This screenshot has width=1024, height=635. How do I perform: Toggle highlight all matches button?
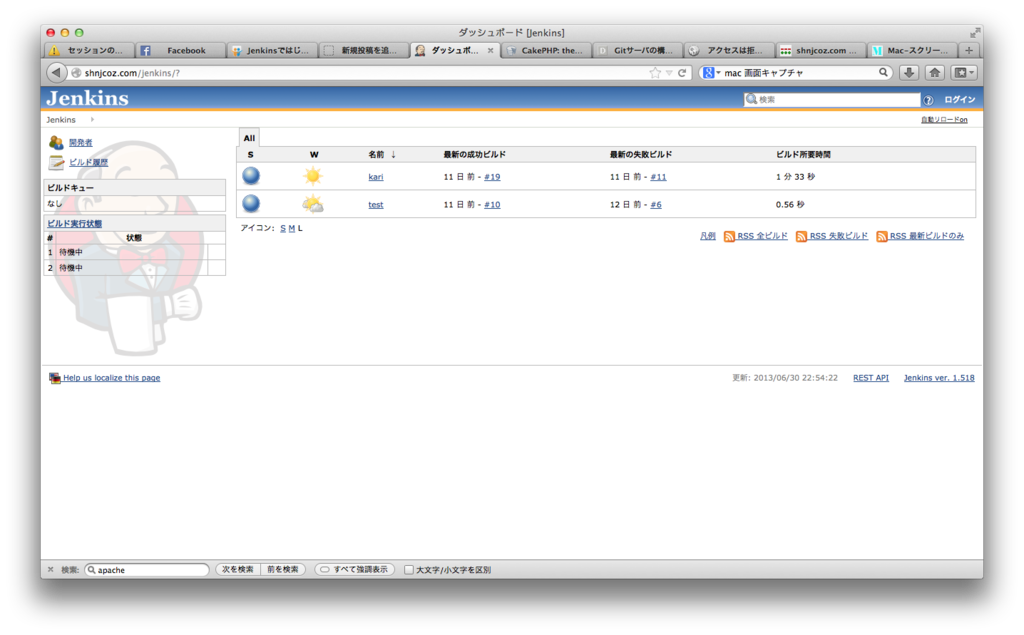coord(355,570)
